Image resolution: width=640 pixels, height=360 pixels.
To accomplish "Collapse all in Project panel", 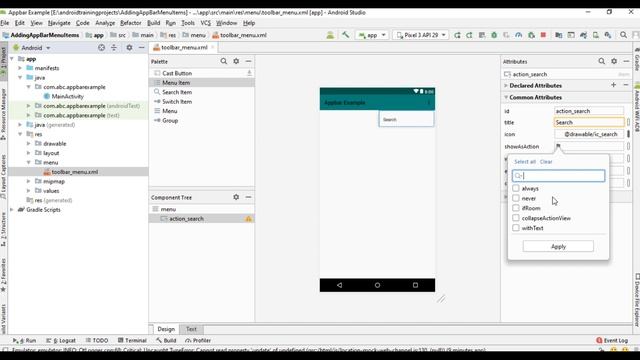I will 114,48.
